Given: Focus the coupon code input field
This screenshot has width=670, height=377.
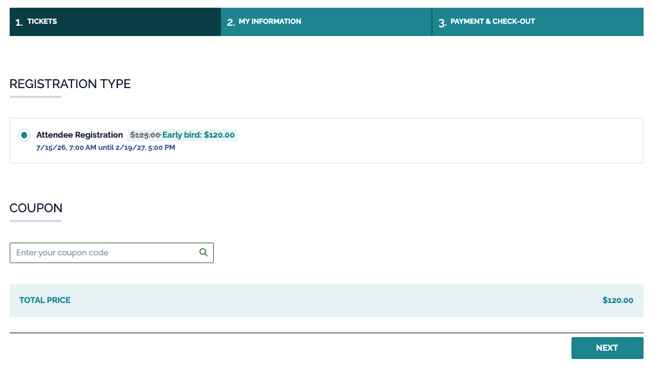Looking at the screenshot, I should 112,253.
